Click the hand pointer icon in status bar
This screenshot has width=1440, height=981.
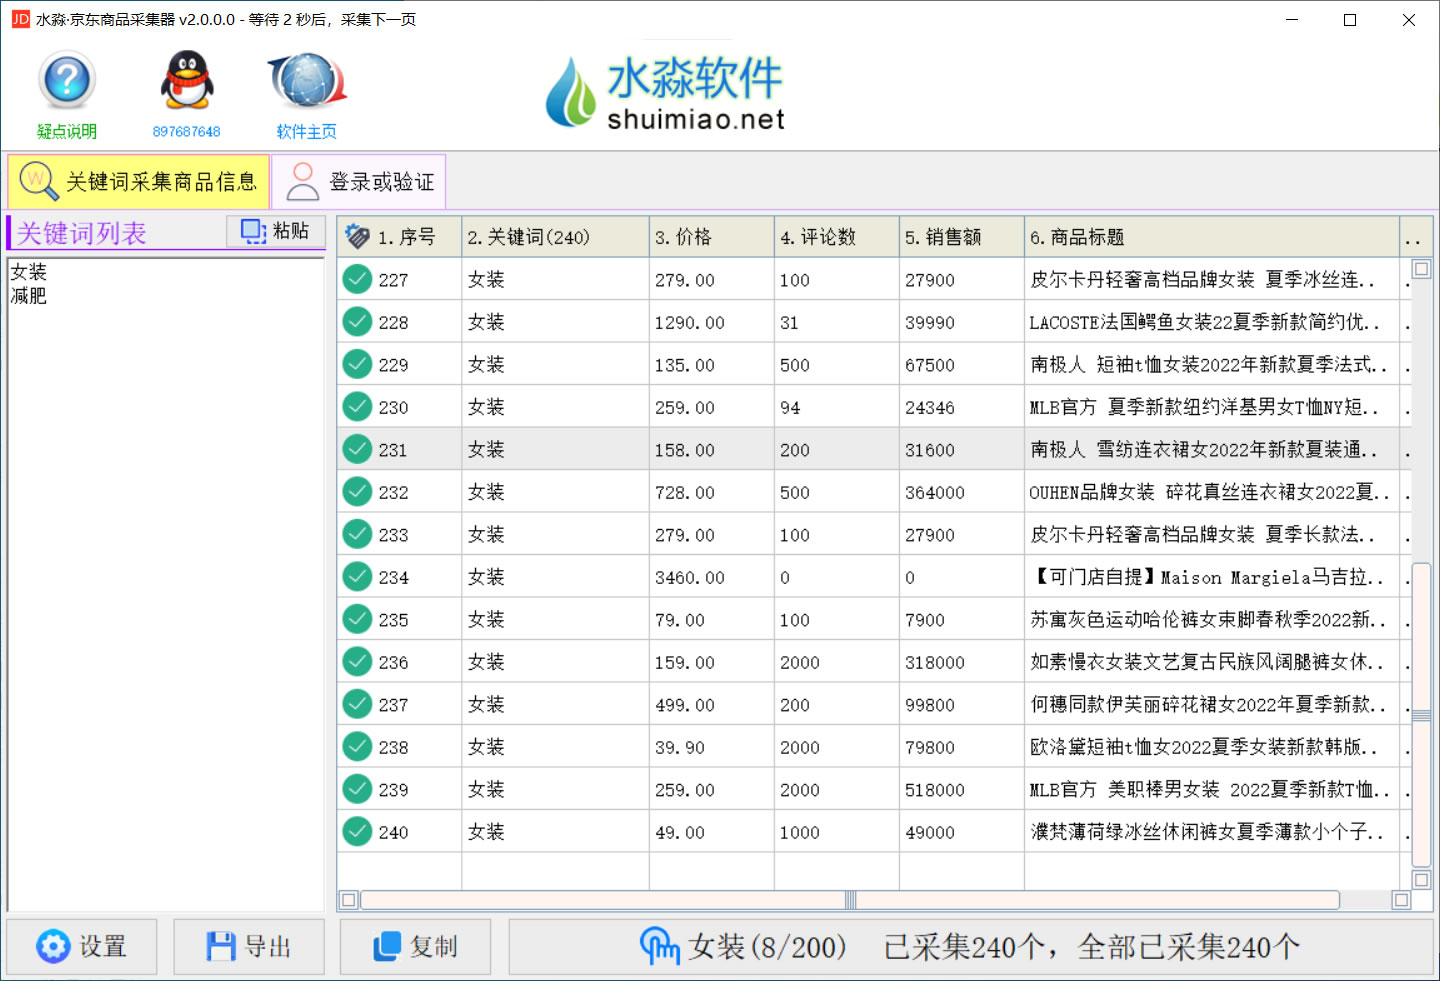[660, 946]
